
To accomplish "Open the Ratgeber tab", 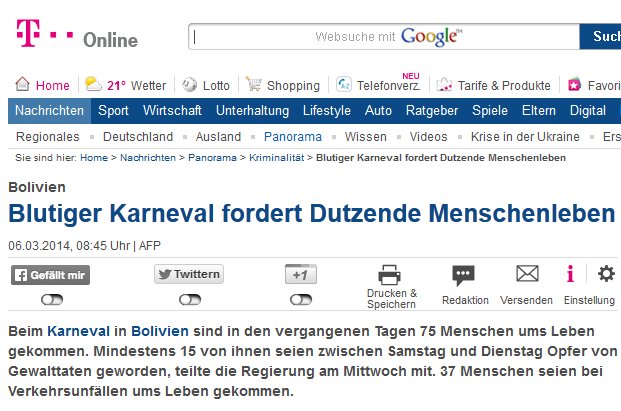I will coord(432,110).
